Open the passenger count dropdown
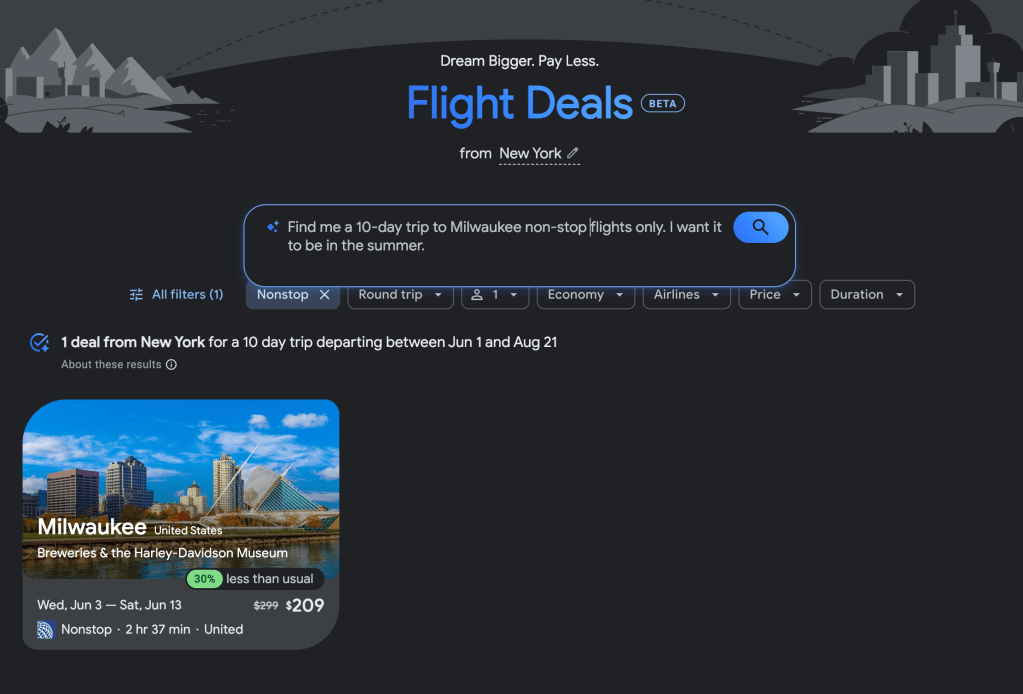Viewport: 1023px width, 694px height. 495,295
